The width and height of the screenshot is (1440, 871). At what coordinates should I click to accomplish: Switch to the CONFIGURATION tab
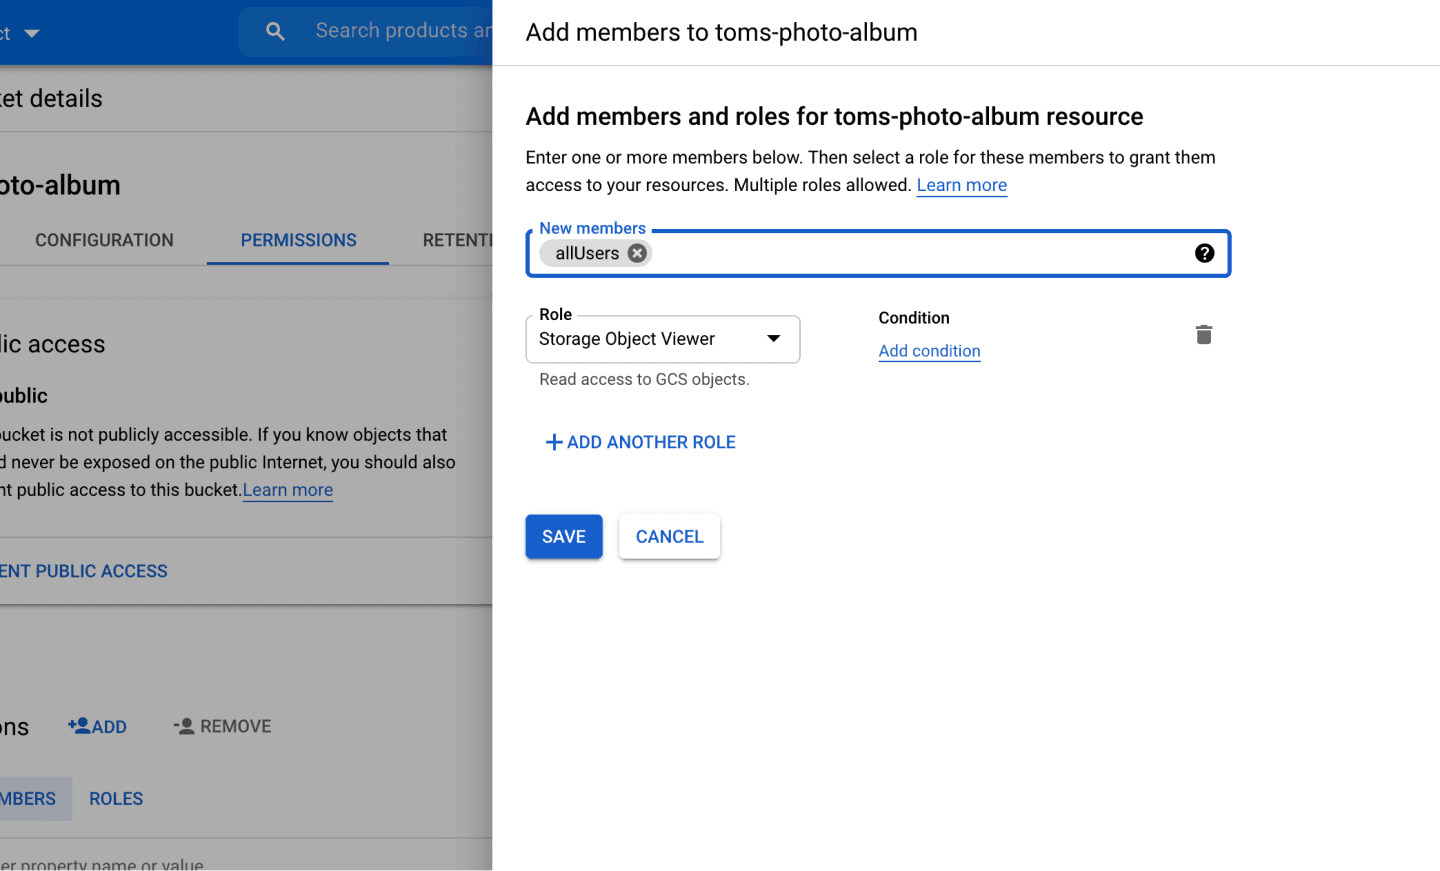click(104, 240)
